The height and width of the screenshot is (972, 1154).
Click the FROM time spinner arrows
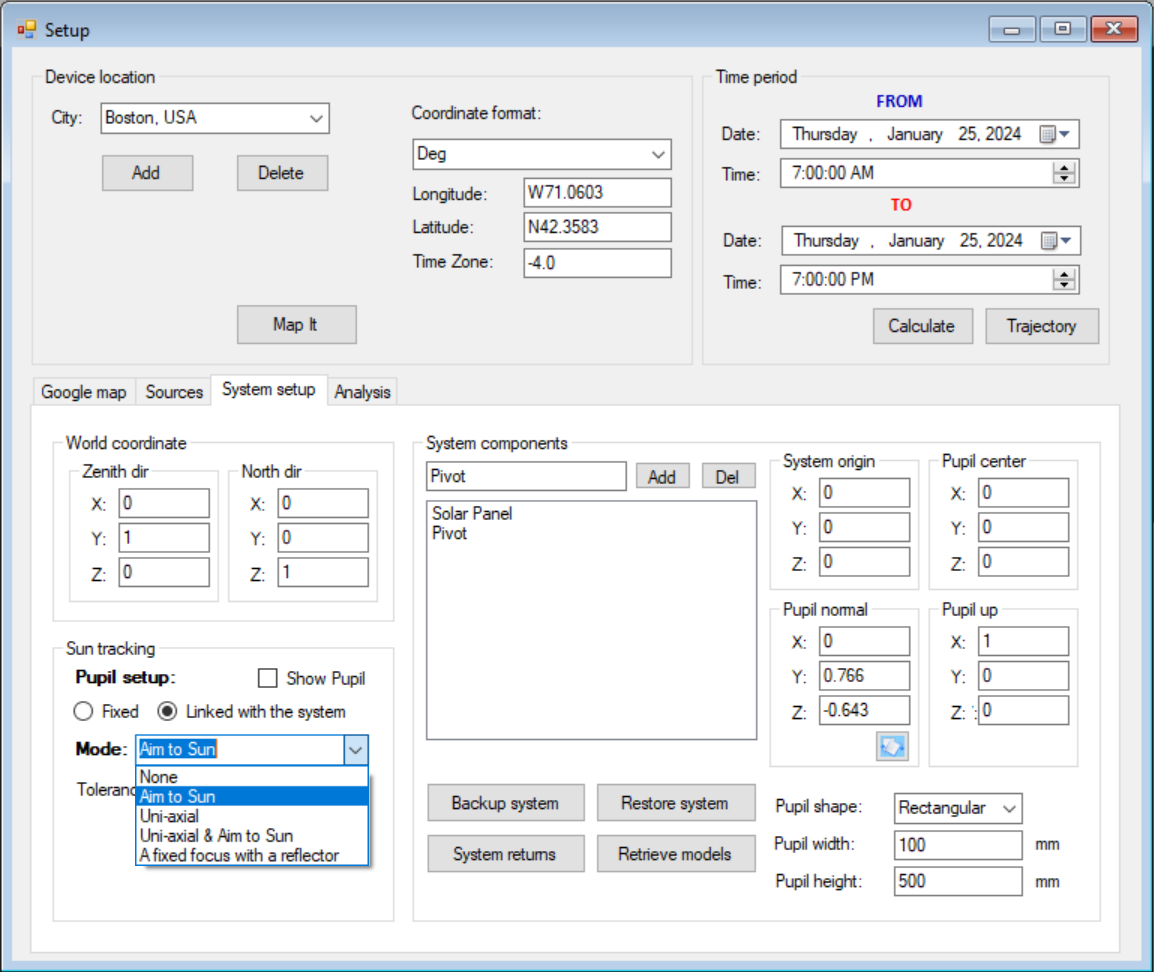click(1064, 173)
